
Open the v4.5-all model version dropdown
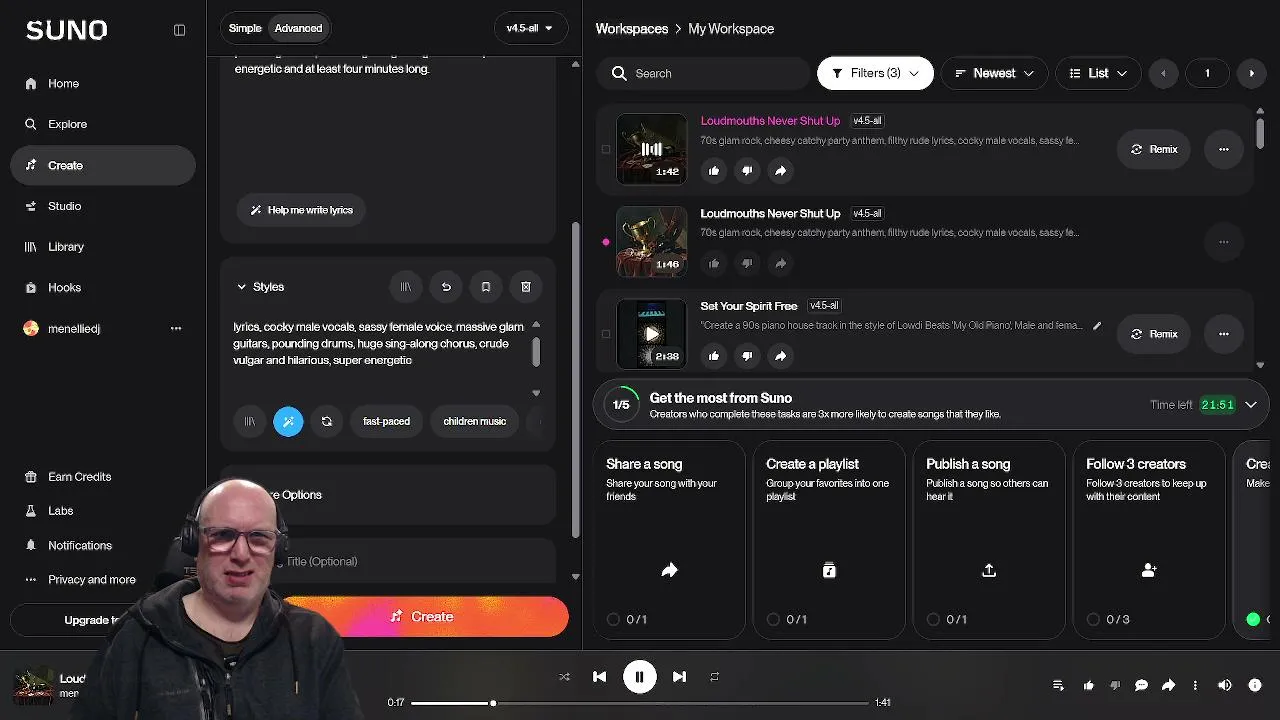(530, 28)
